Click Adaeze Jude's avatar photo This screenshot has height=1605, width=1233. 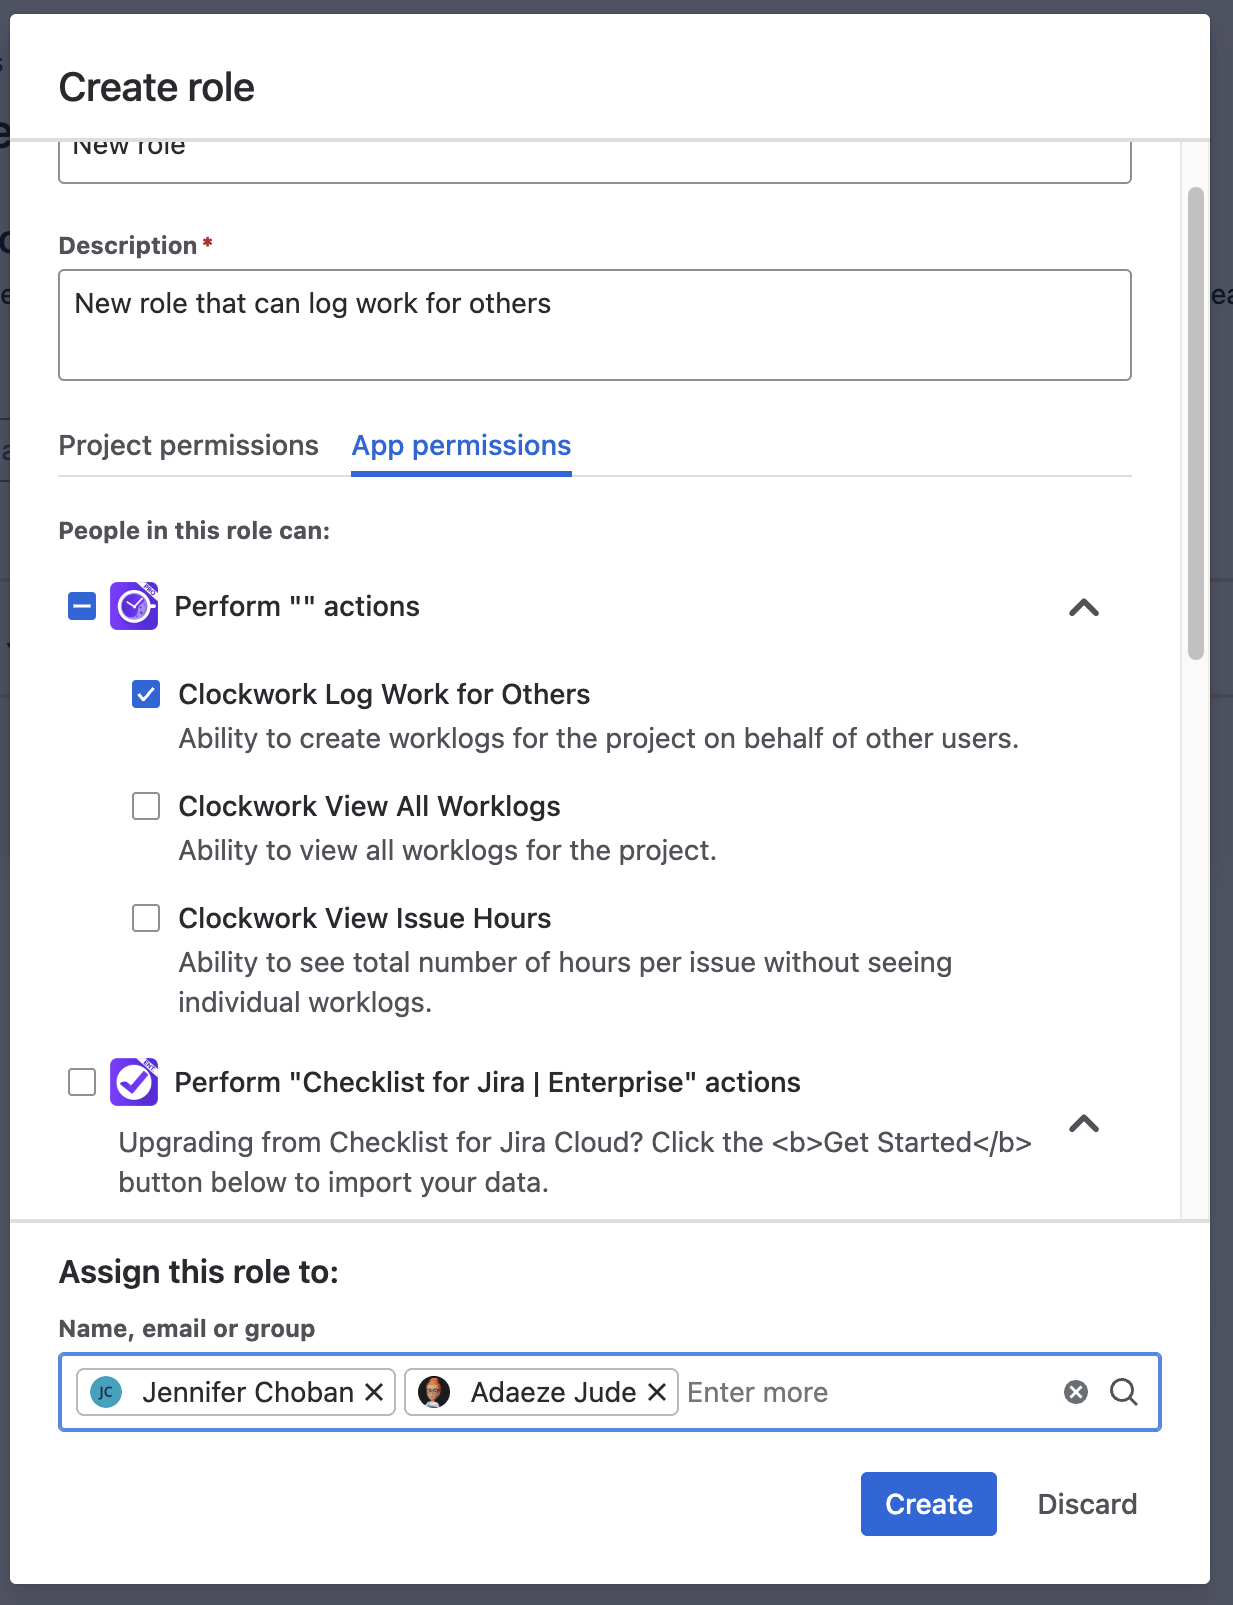click(434, 1392)
